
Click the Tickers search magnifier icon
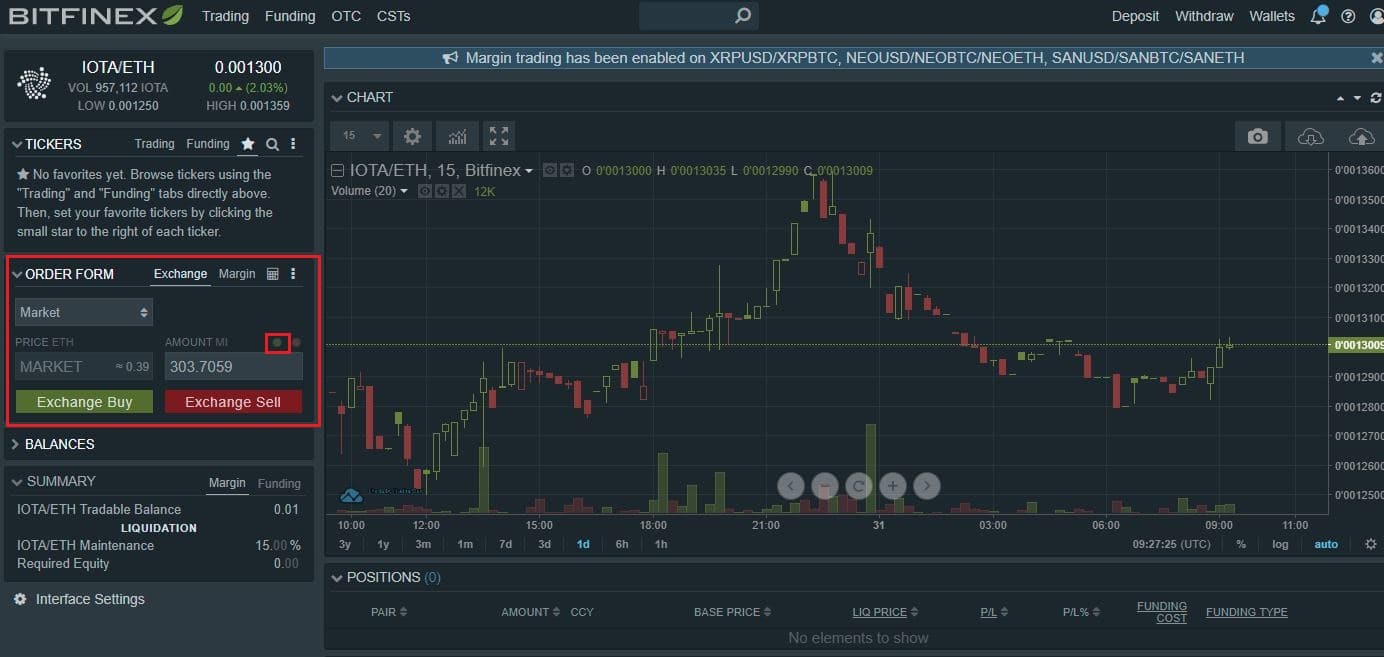click(272, 144)
